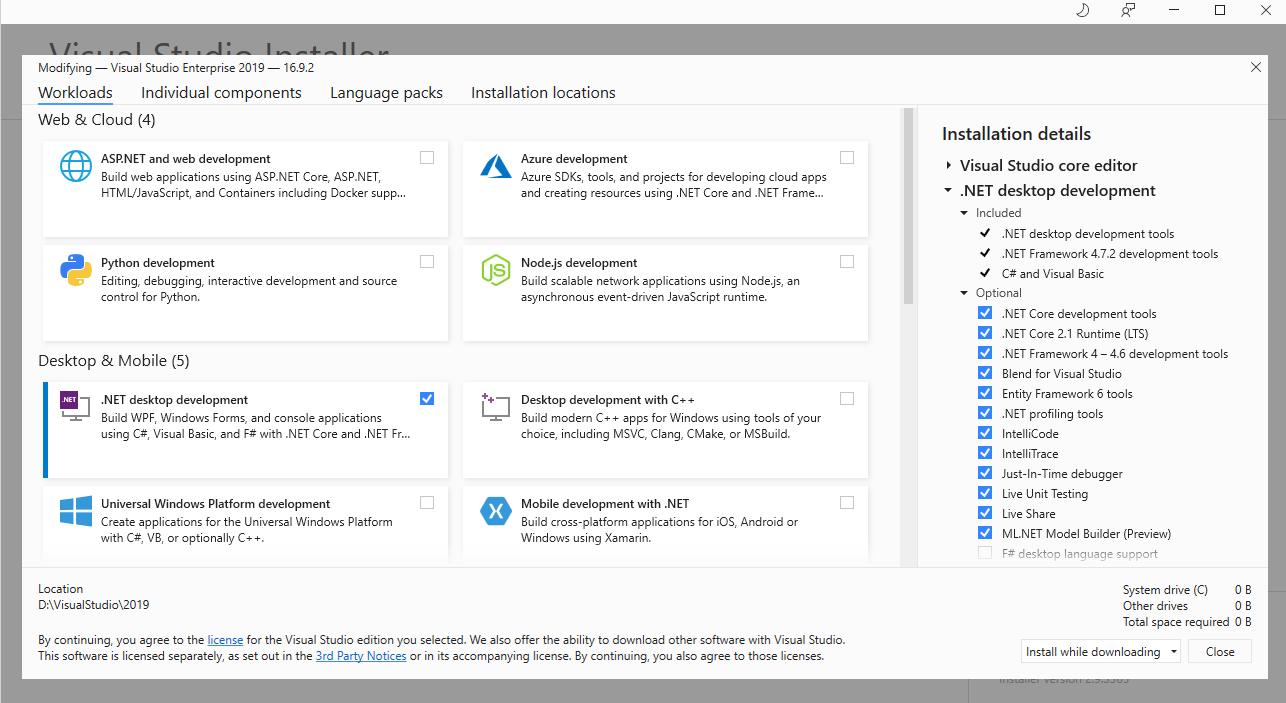
Task: Click the Azure development logo icon
Action: tap(496, 166)
